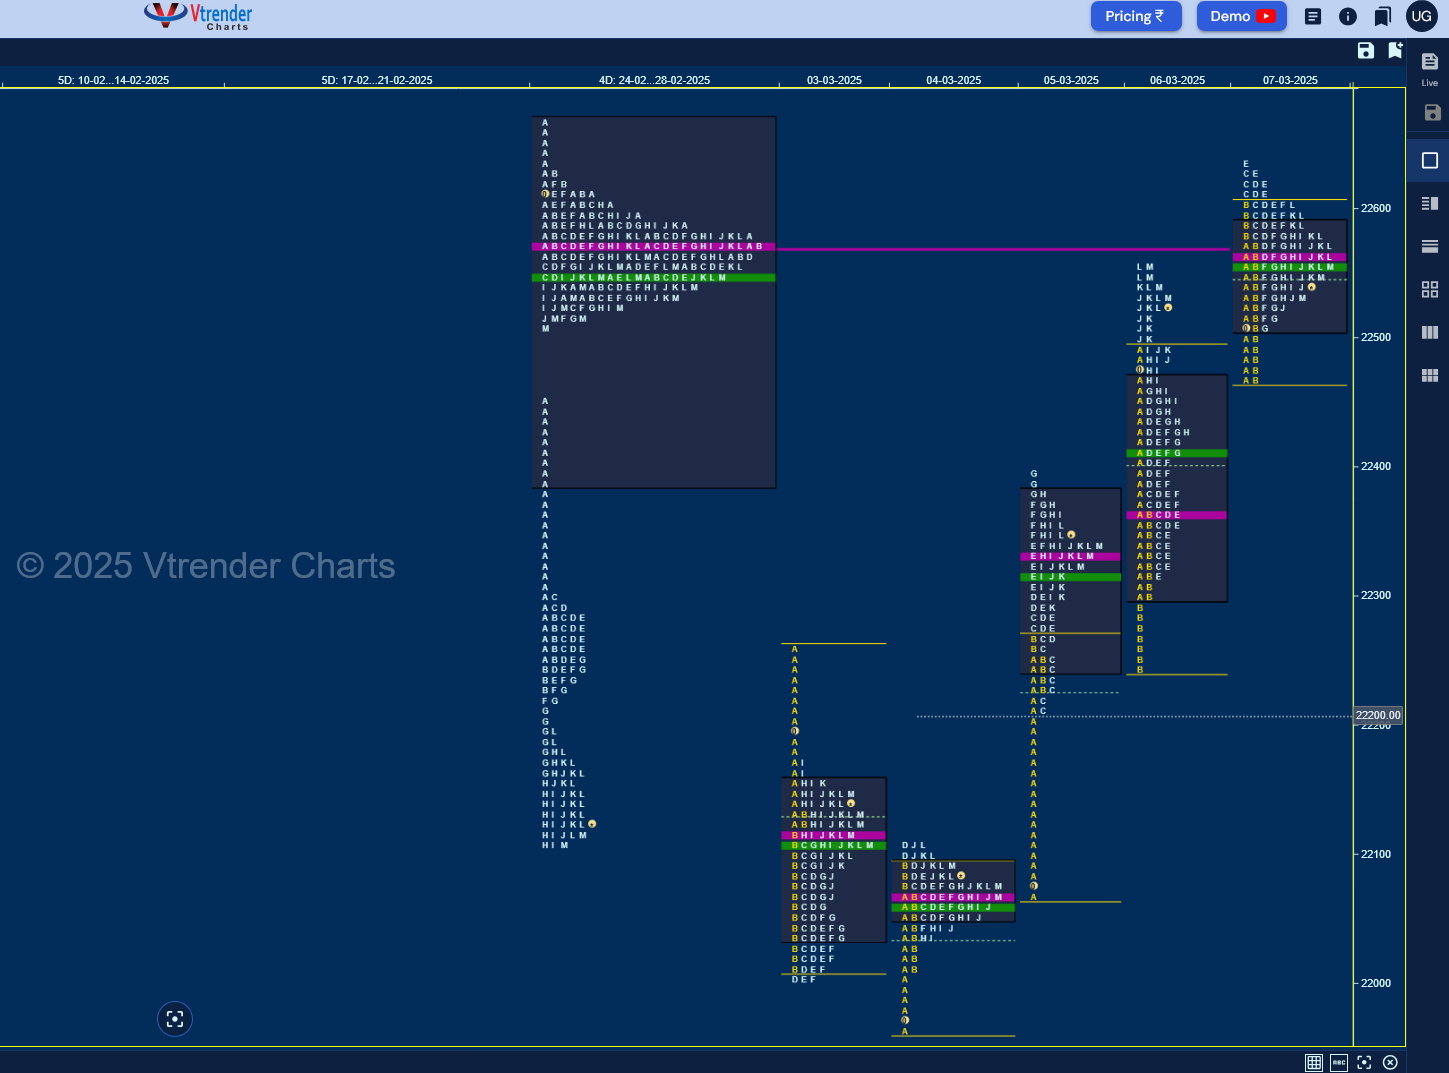Toggle the ABC letters display in bottom bar
The width and height of the screenshot is (1449, 1073).
click(1339, 1062)
